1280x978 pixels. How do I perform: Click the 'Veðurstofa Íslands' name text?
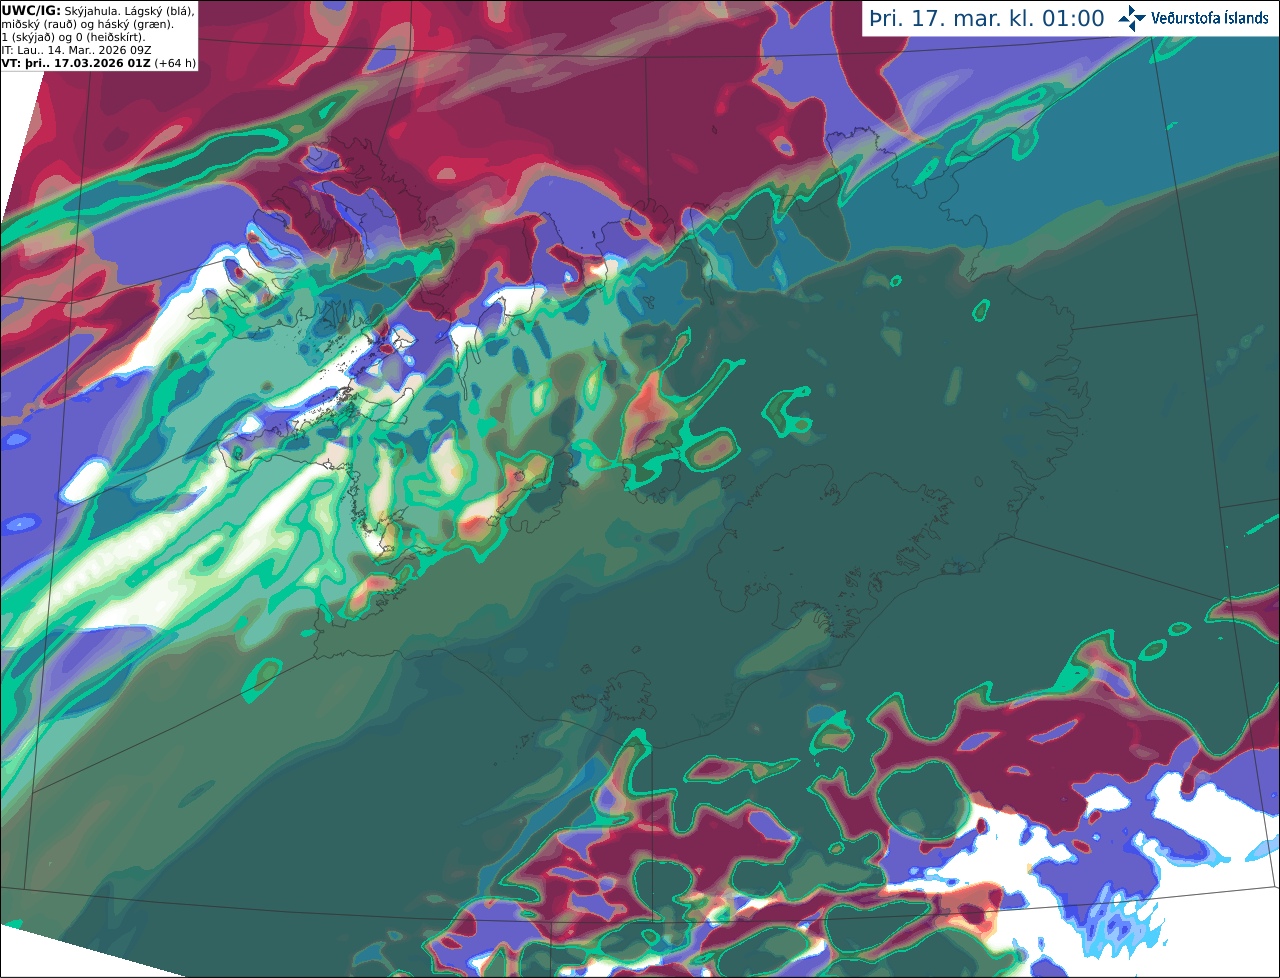coord(1210,18)
